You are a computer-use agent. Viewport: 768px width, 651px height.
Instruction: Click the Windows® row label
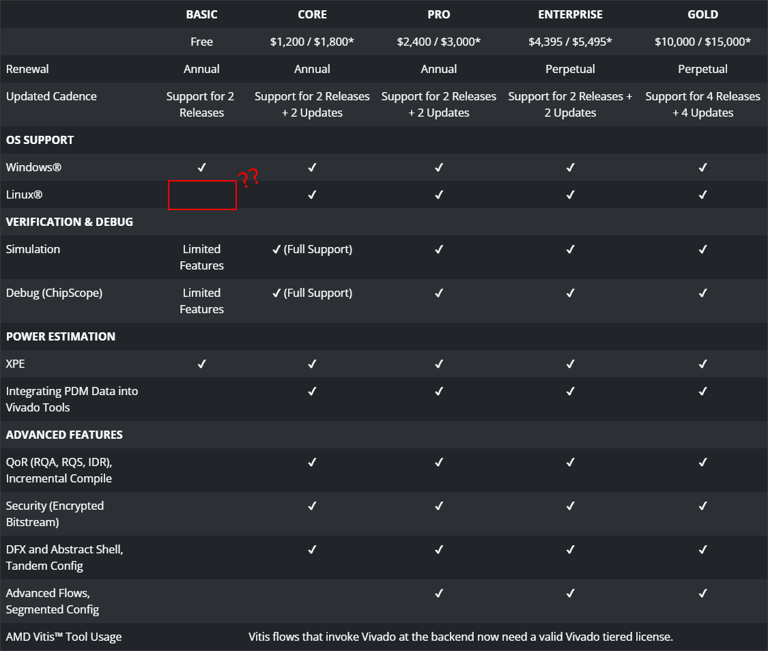(x=33, y=168)
